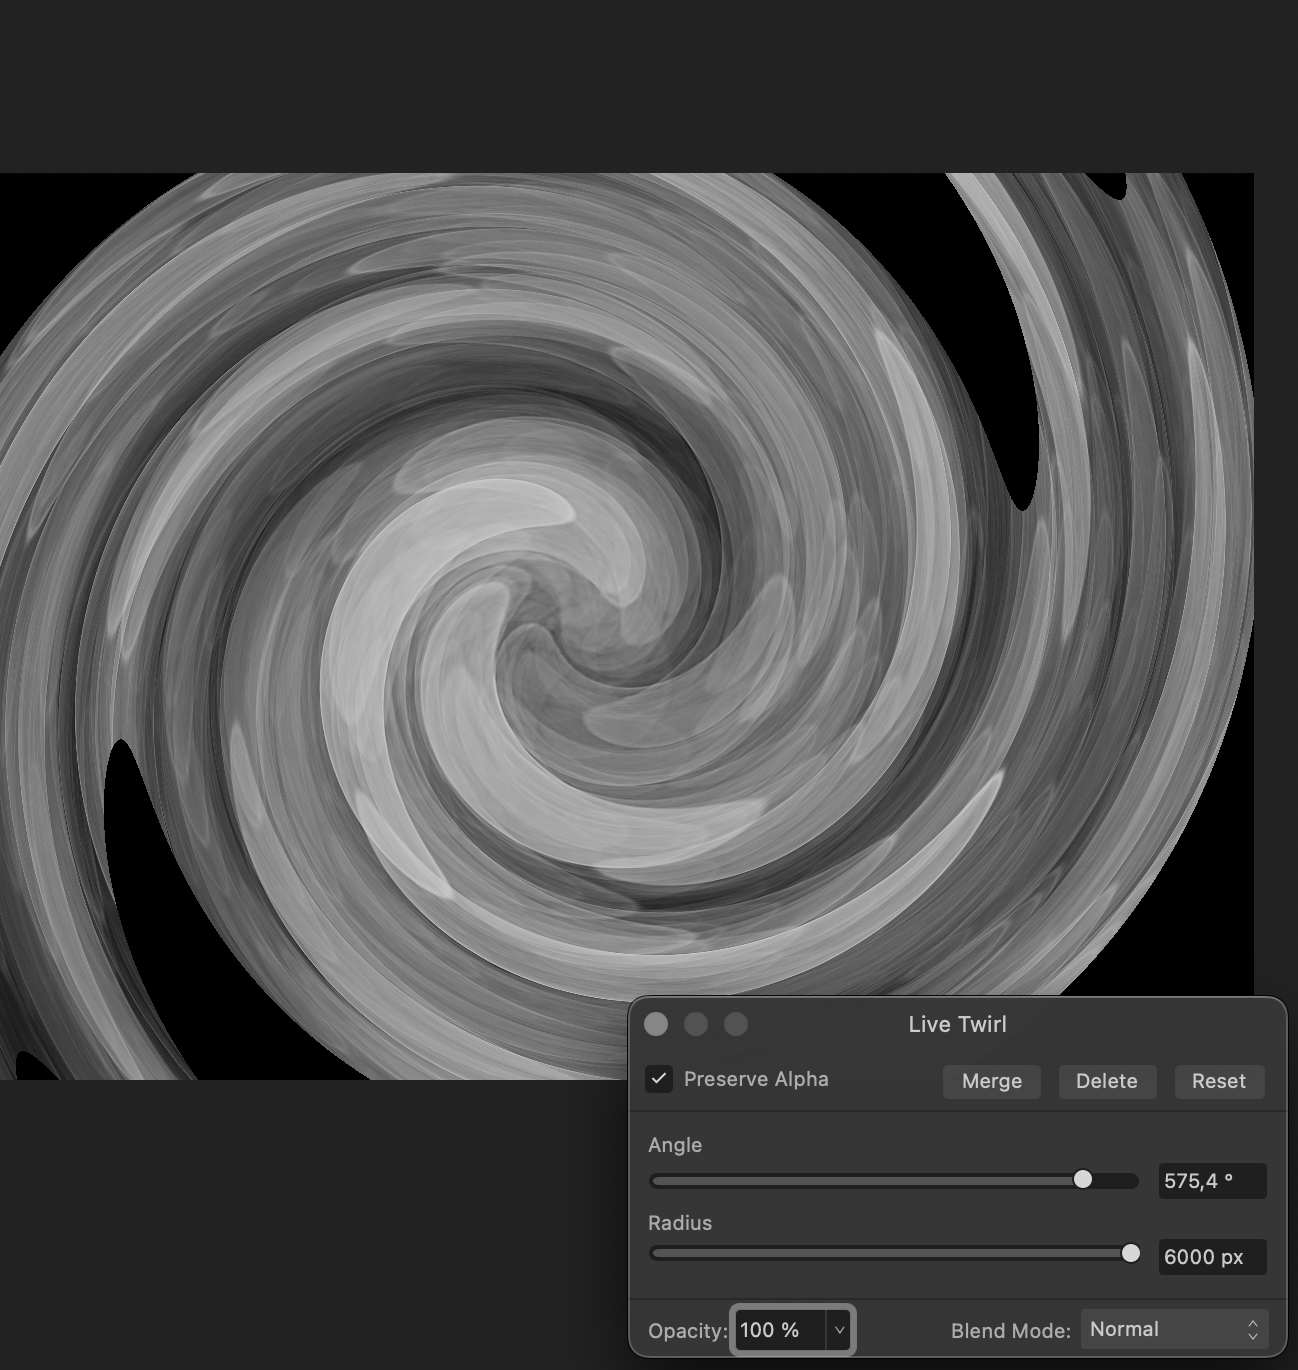Viewport: 1298px width, 1370px height.
Task: Click the Radius label
Action: point(680,1223)
